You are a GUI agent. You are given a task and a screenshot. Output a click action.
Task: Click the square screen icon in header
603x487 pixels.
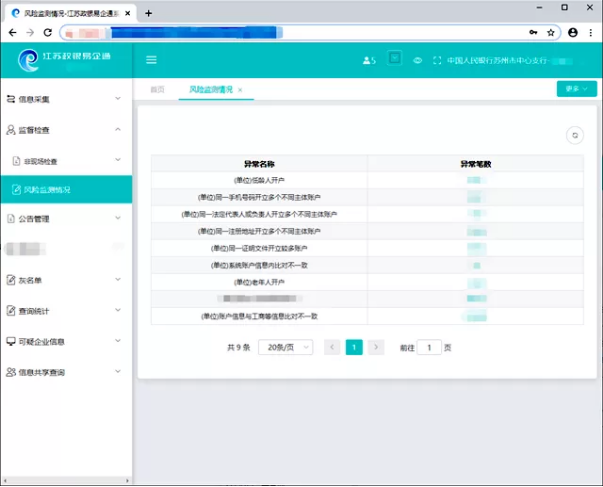pyautogui.click(x=394, y=59)
